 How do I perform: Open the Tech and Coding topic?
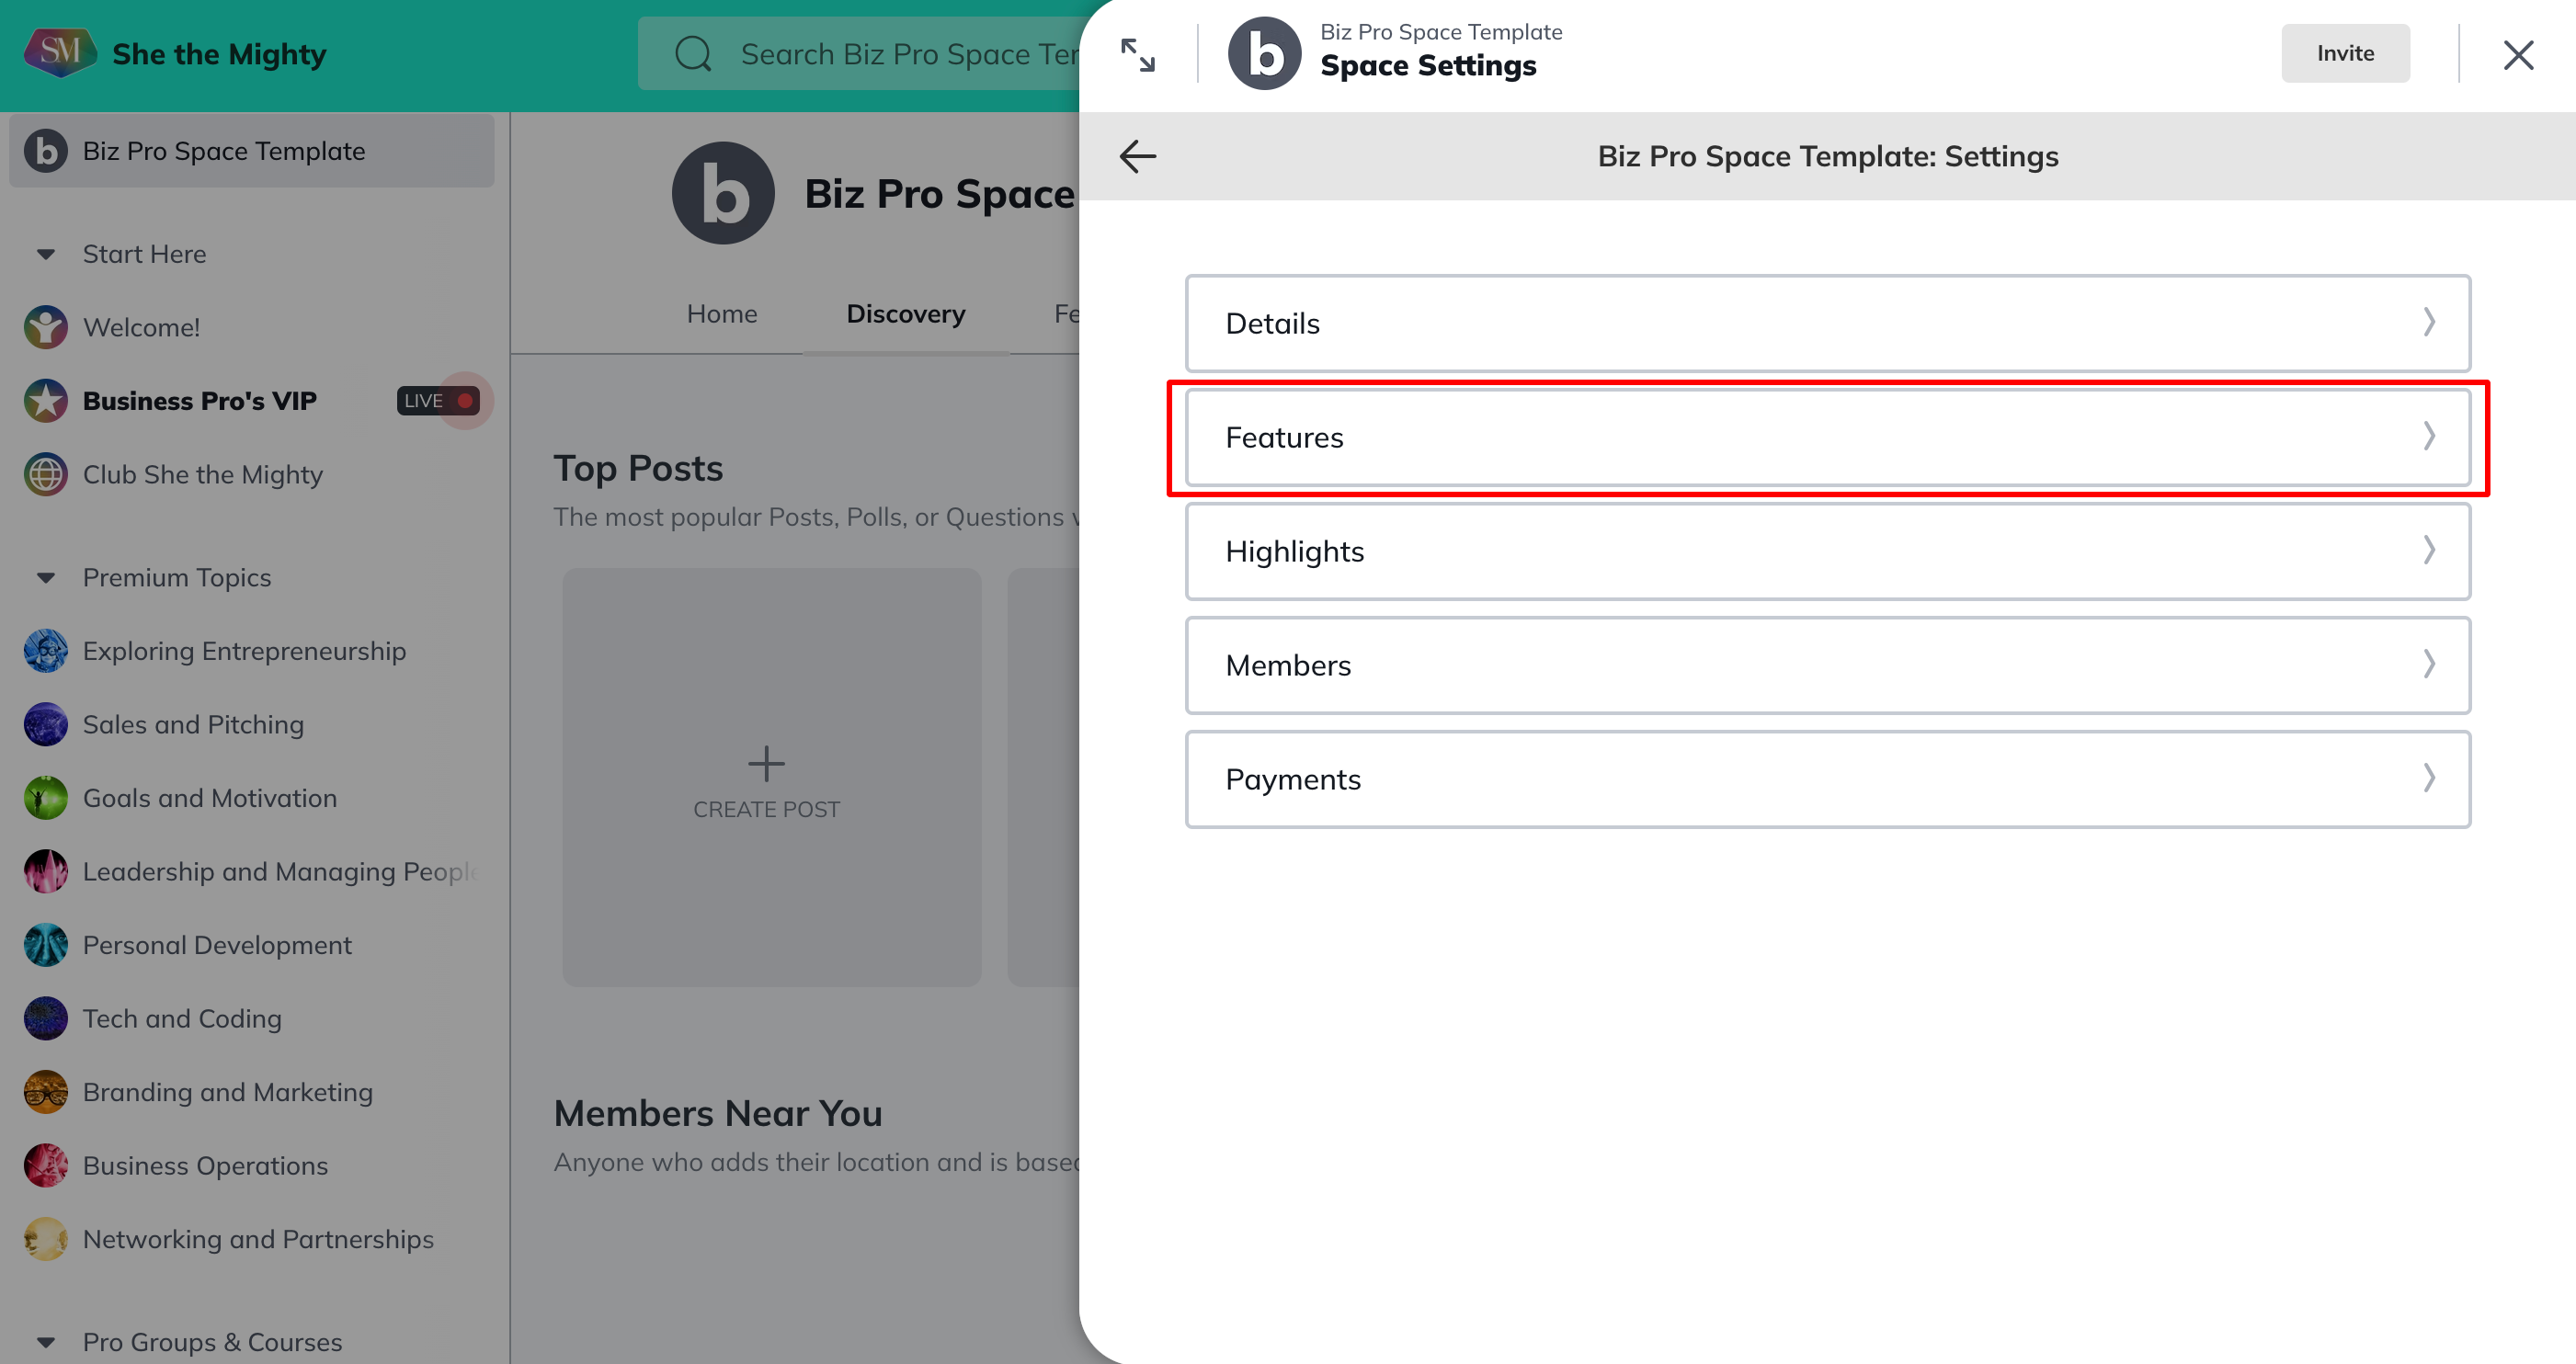coord(182,1018)
